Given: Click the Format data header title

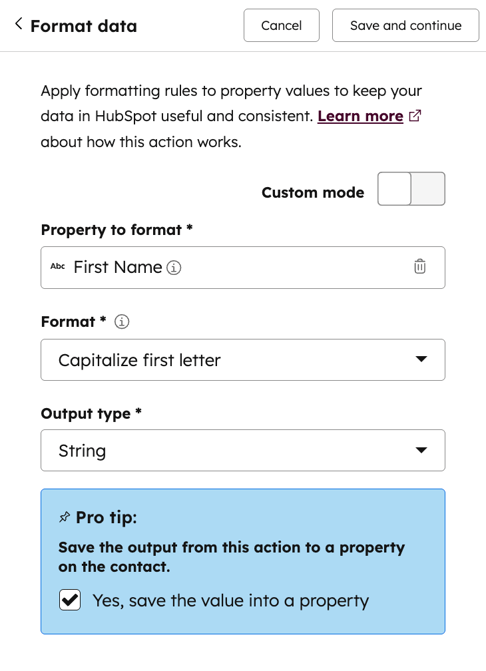Looking at the screenshot, I should (x=84, y=26).
